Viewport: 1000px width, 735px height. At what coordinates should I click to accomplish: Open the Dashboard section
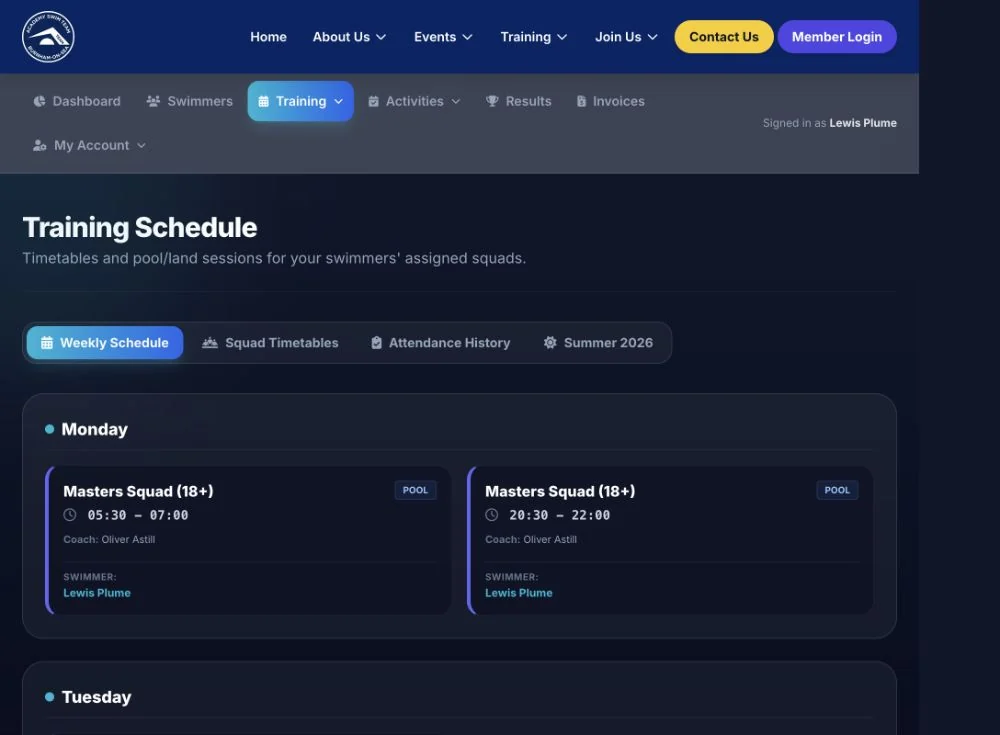pos(77,101)
